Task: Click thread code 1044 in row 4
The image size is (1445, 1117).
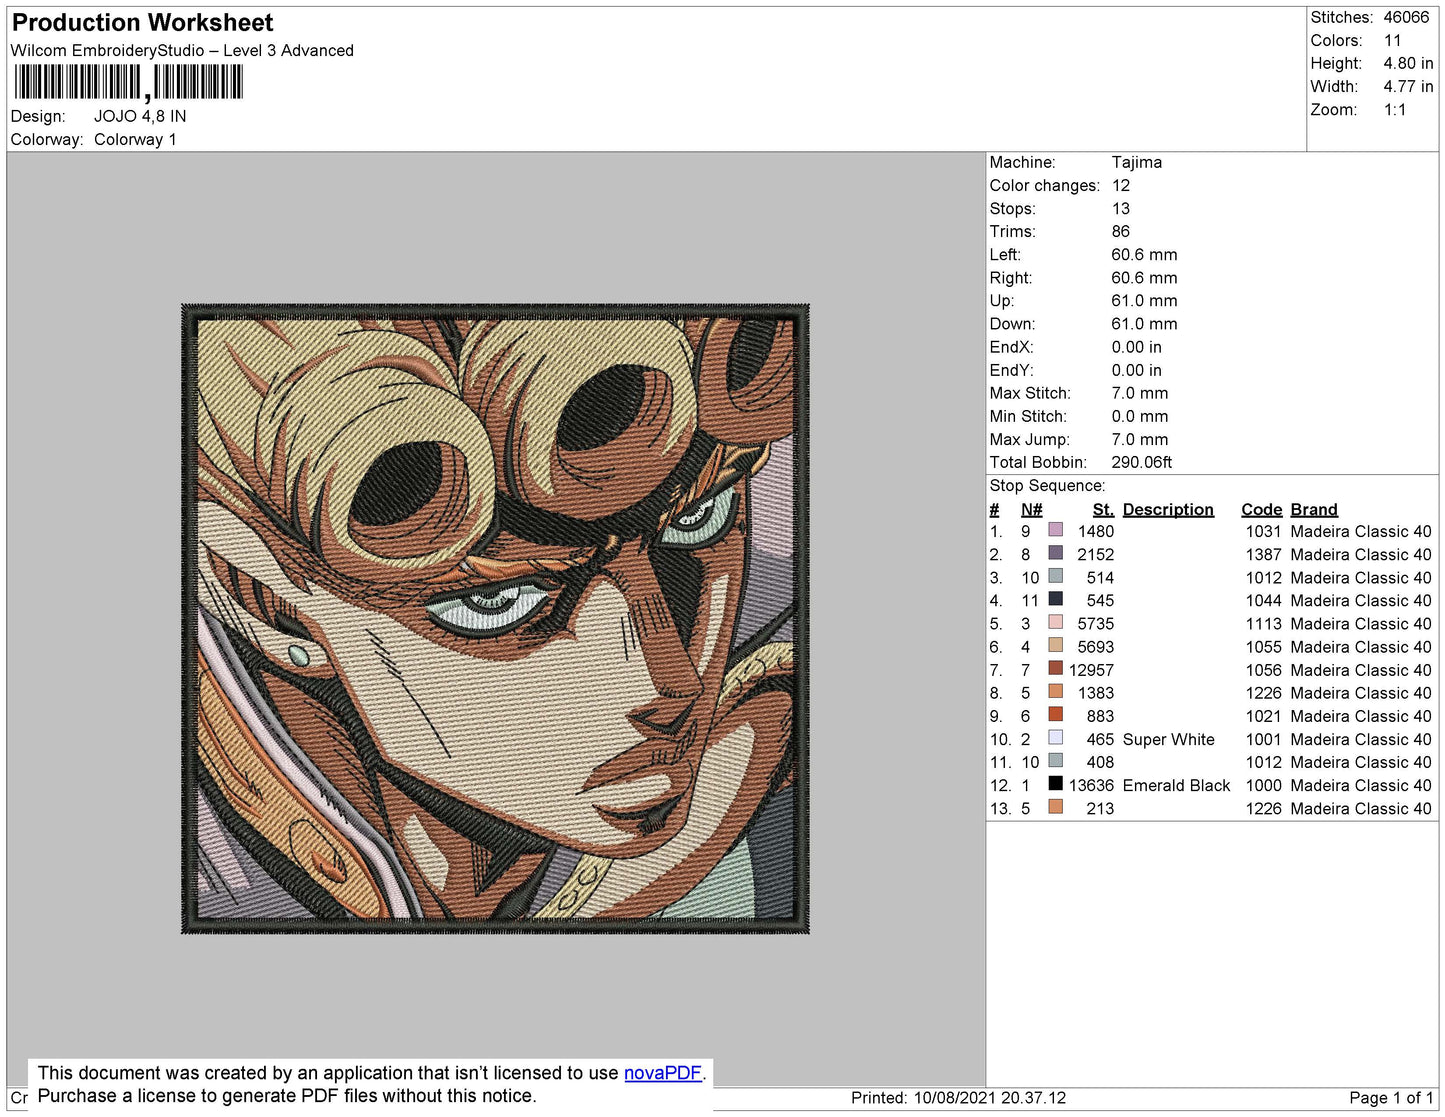Action: [x=1263, y=600]
